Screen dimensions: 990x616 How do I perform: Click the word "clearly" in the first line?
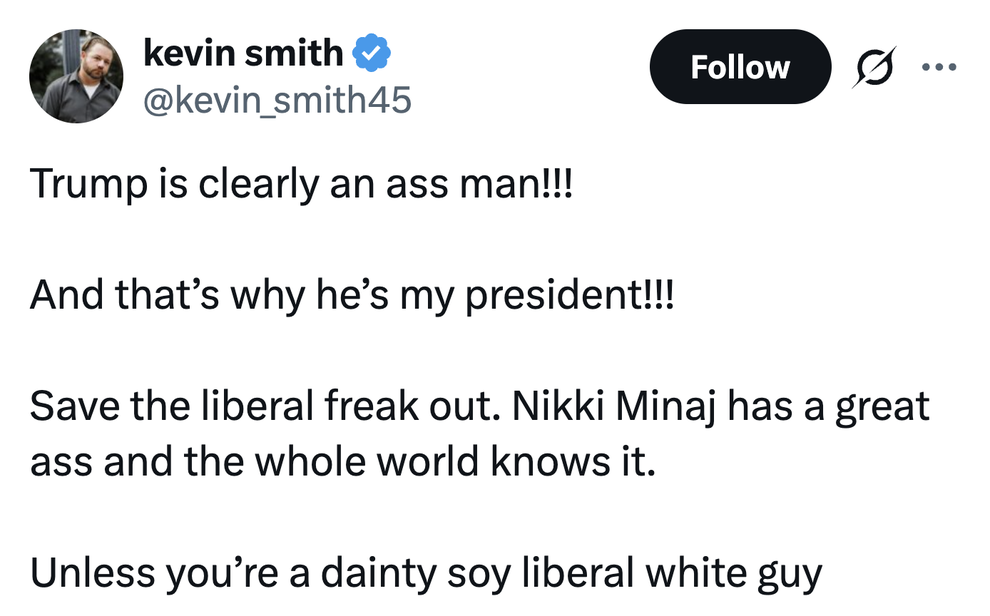click(259, 185)
